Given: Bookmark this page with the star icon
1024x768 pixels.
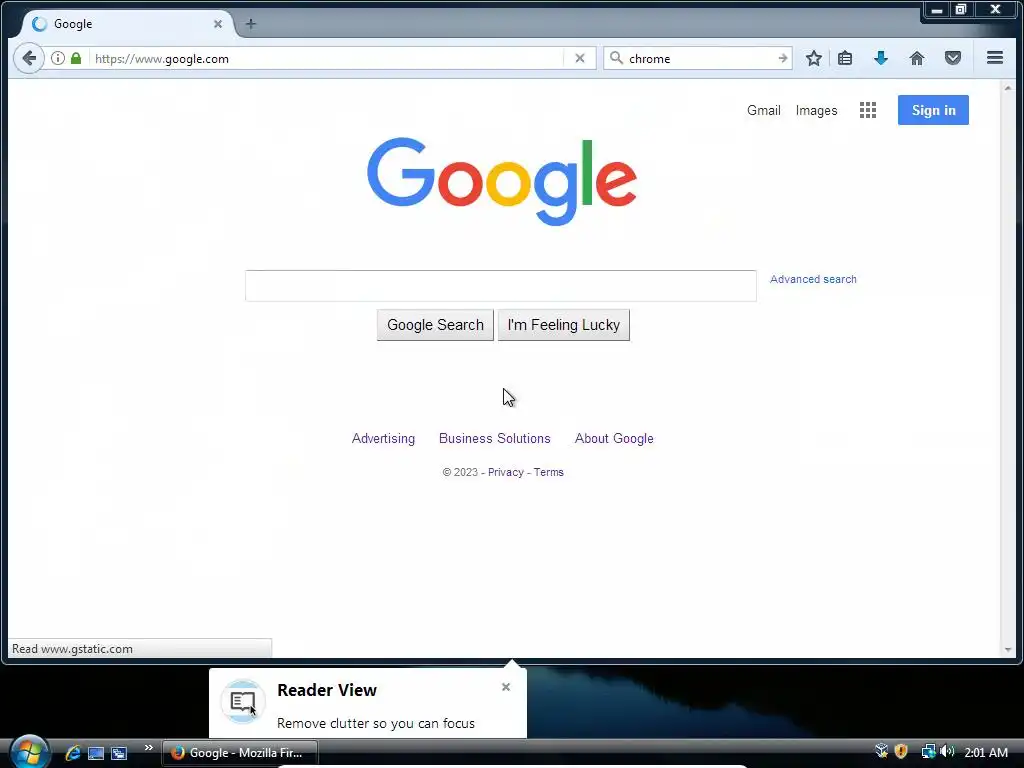Looking at the screenshot, I should 813,58.
